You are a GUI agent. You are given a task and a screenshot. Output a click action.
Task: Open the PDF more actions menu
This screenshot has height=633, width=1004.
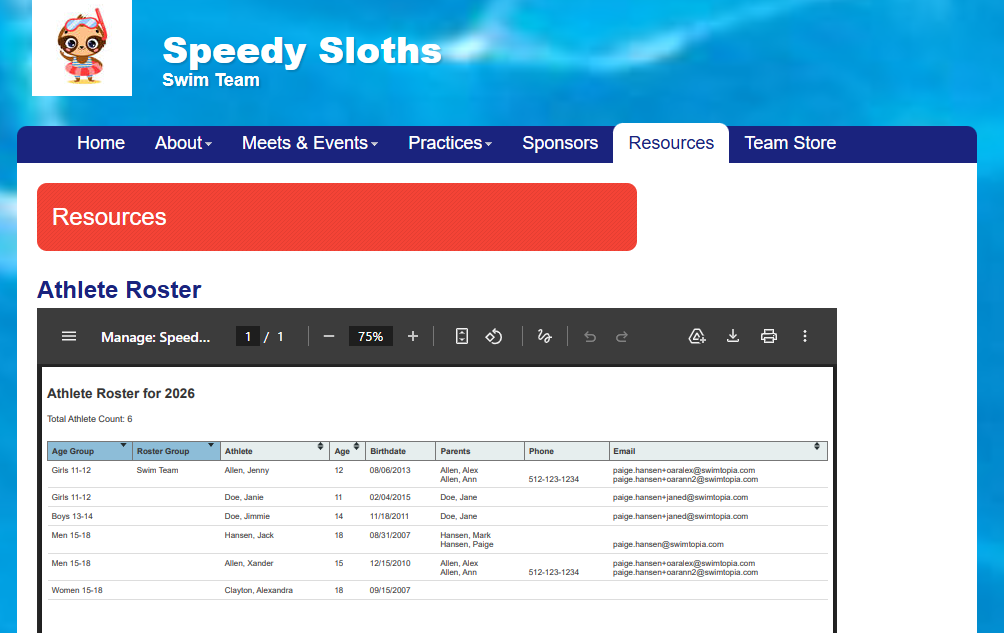pos(805,337)
